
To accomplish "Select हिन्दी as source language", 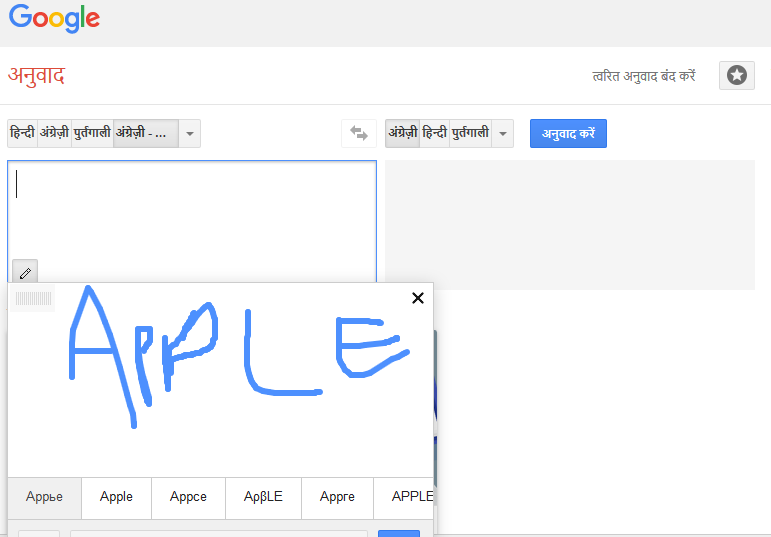I will [x=23, y=133].
